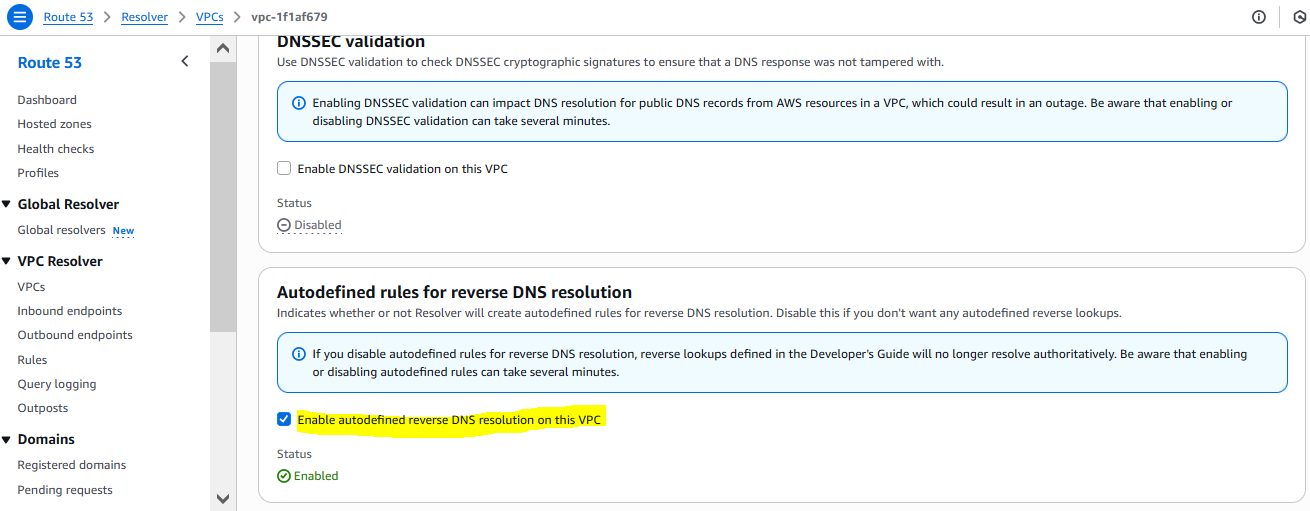Open Dashboard in sidebar
The width and height of the screenshot is (1310, 511).
click(x=47, y=100)
